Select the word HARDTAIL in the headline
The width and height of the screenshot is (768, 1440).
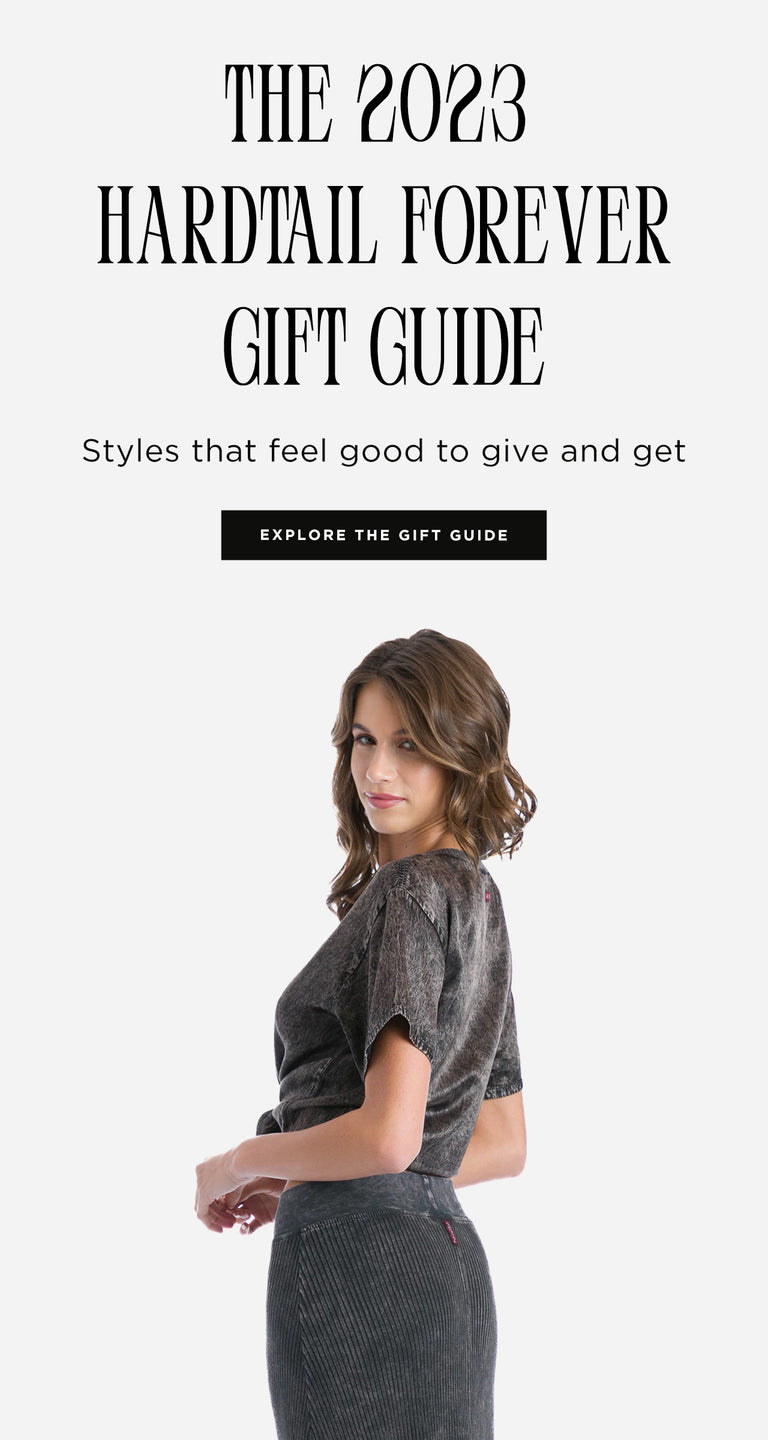click(x=237, y=225)
